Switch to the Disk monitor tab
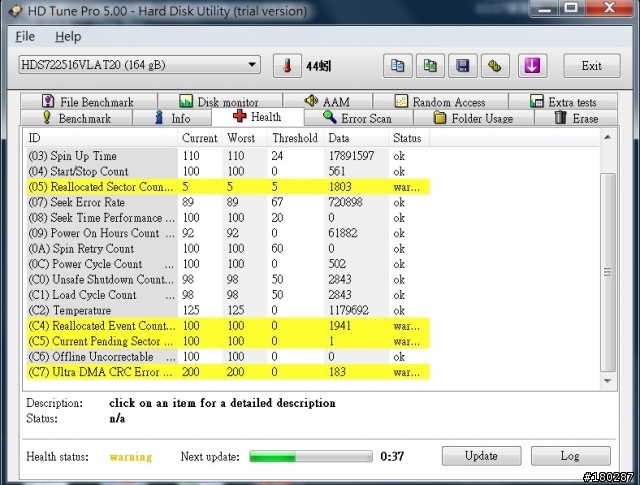The height and width of the screenshot is (485, 640). (220, 101)
